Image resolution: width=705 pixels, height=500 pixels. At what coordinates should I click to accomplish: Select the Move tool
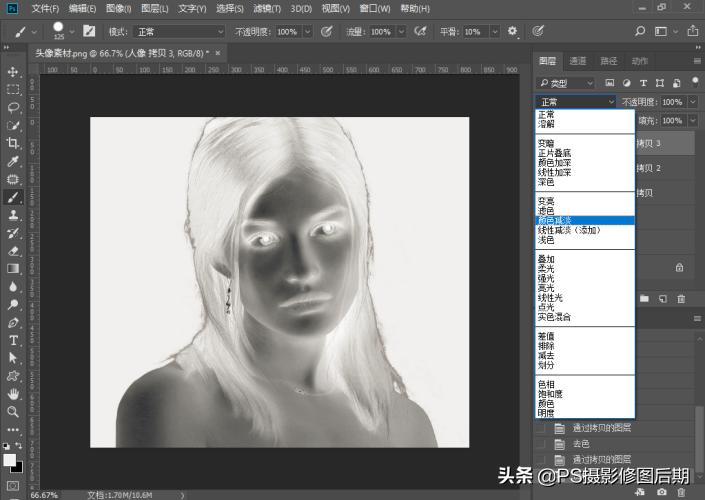(x=13, y=72)
